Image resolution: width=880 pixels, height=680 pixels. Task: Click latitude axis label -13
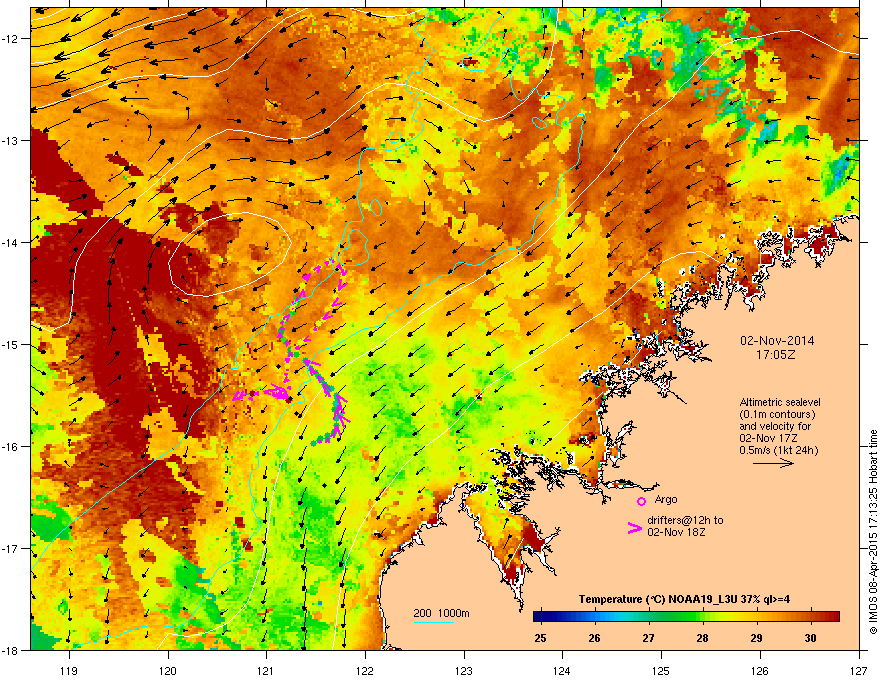[10, 140]
